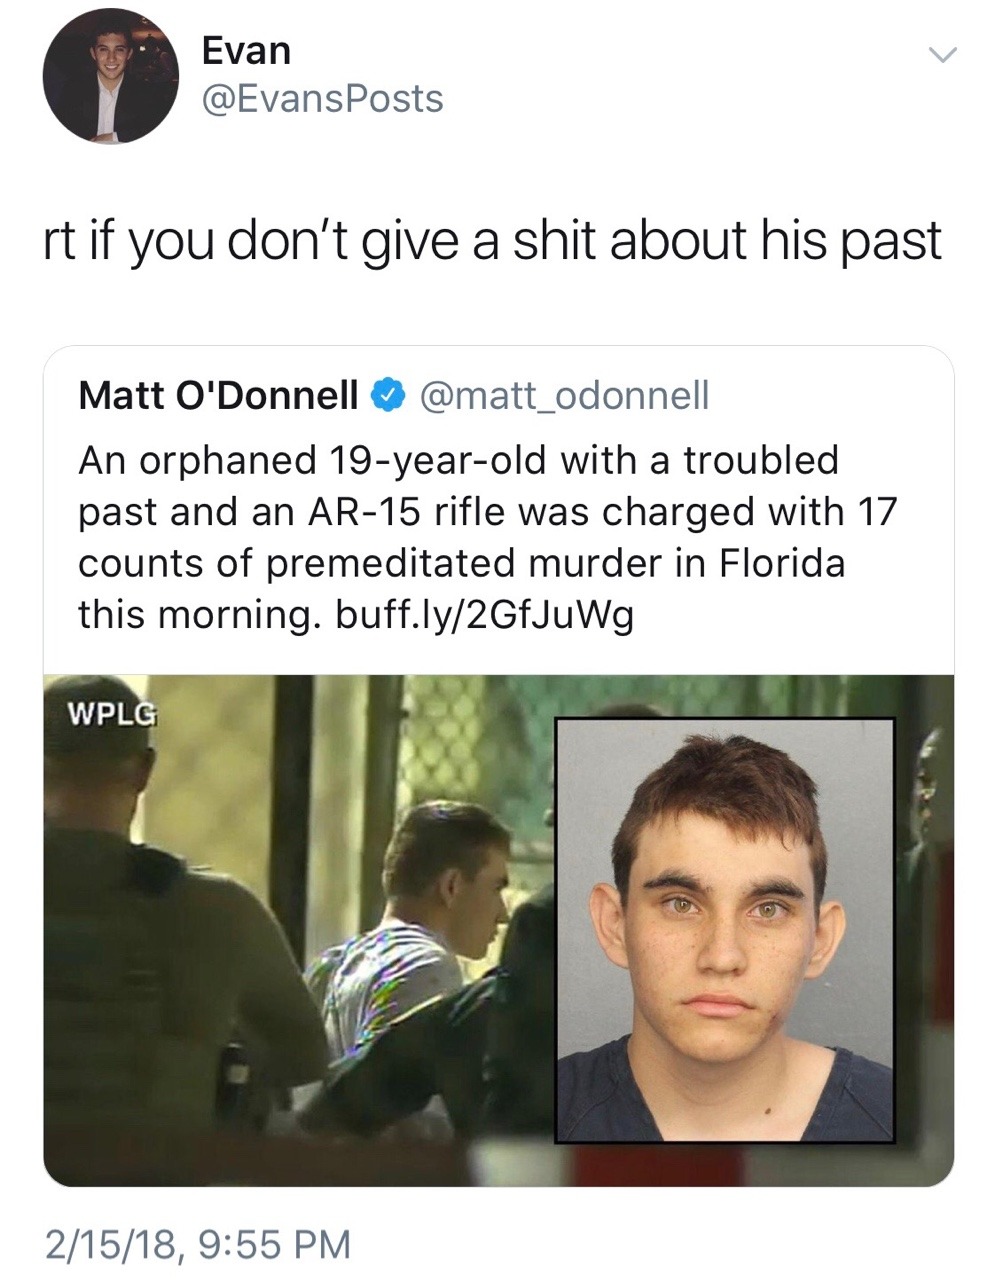
Task: Tap the WPLG watermark logo on image
Action: click(112, 715)
